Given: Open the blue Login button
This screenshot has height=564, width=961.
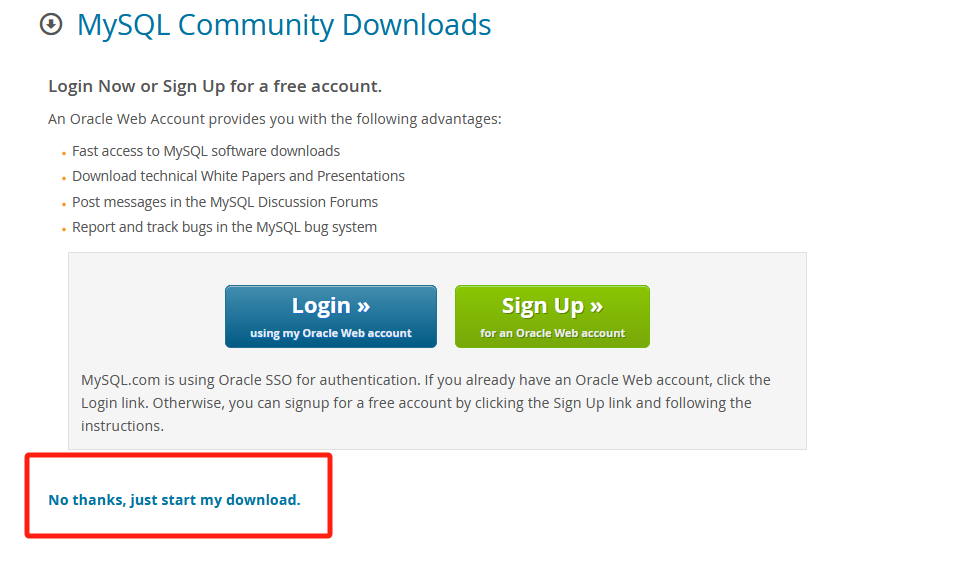Looking at the screenshot, I should pyautogui.click(x=331, y=316).
